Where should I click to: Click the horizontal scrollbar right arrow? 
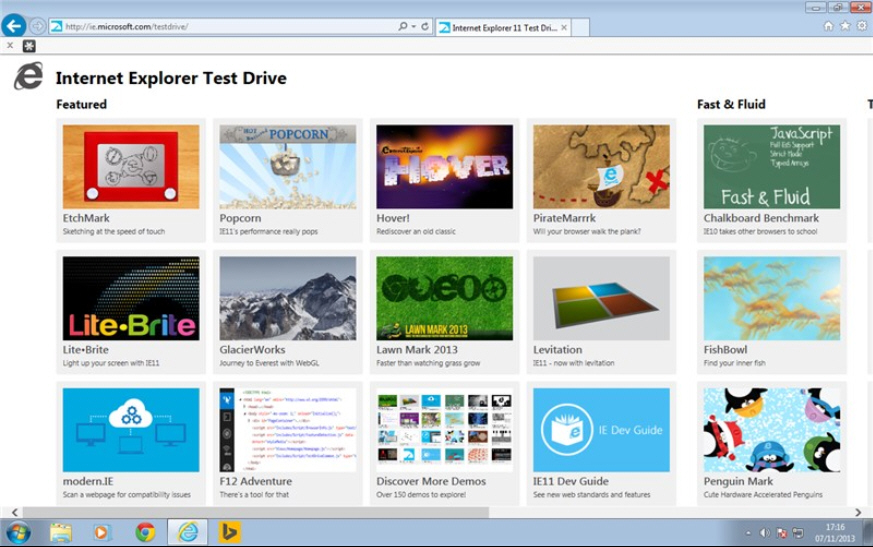[x=858, y=512]
